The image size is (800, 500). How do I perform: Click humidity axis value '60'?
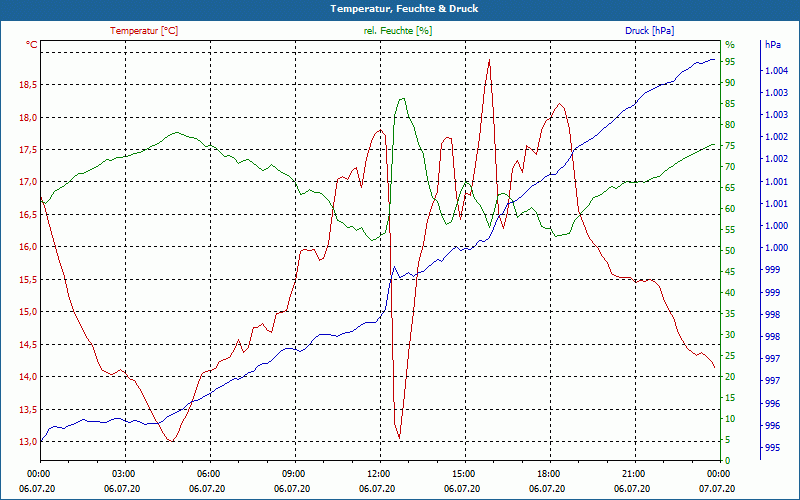(730, 209)
